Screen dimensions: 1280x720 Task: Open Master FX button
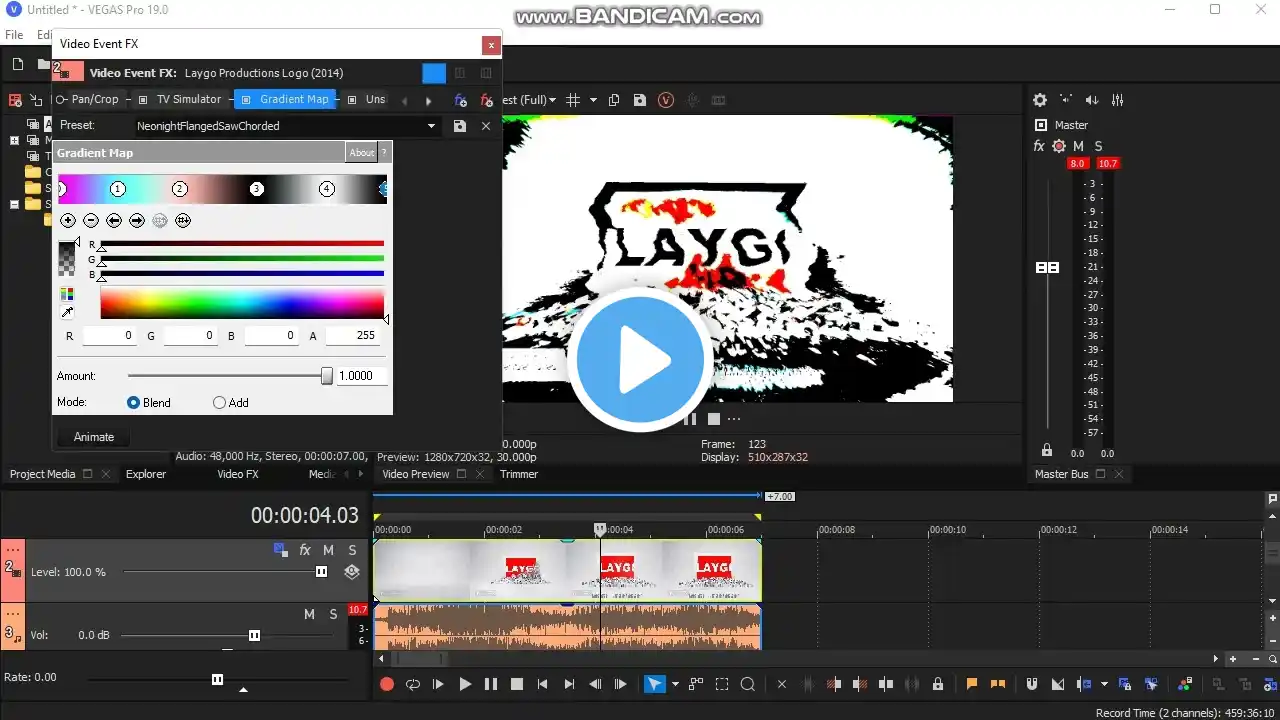pos(1039,146)
